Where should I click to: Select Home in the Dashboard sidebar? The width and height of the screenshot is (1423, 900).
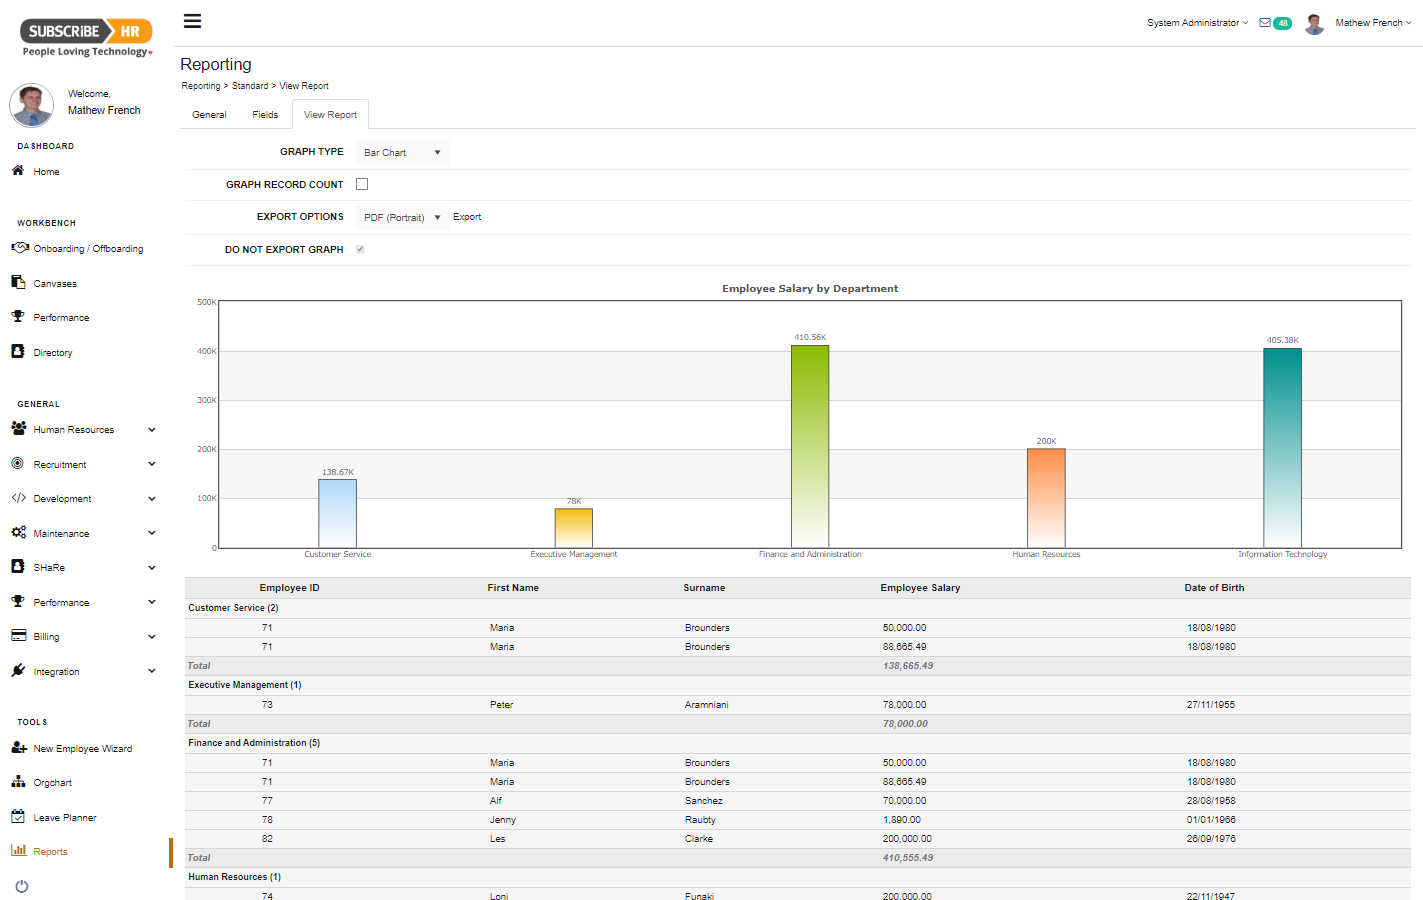point(47,171)
